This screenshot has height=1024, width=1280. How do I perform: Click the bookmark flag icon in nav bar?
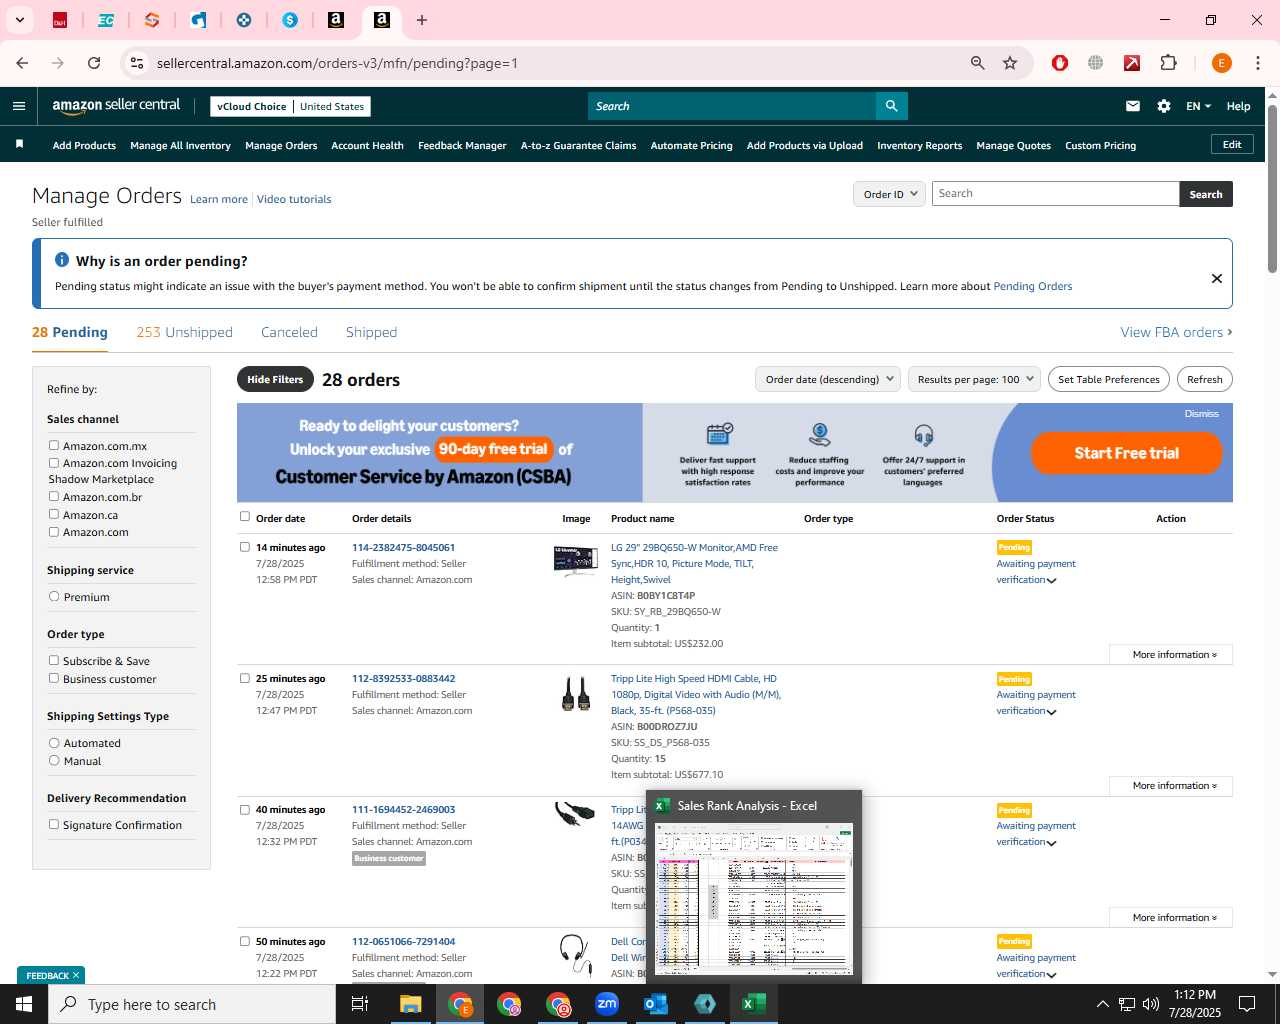click(x=19, y=145)
